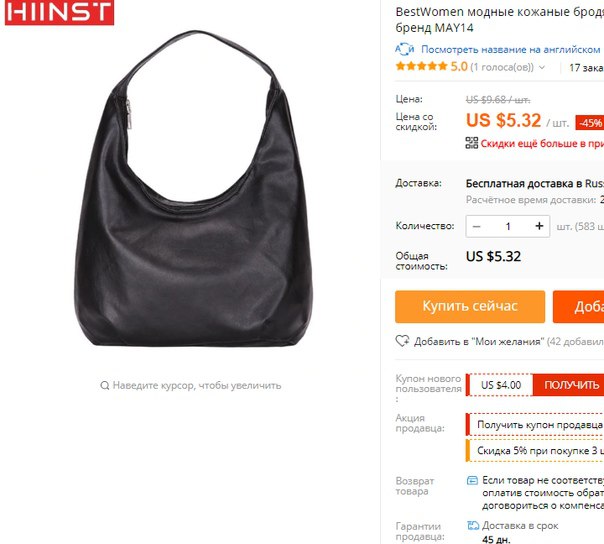
Task: Click the heart wishlist icon
Action: click(x=402, y=341)
